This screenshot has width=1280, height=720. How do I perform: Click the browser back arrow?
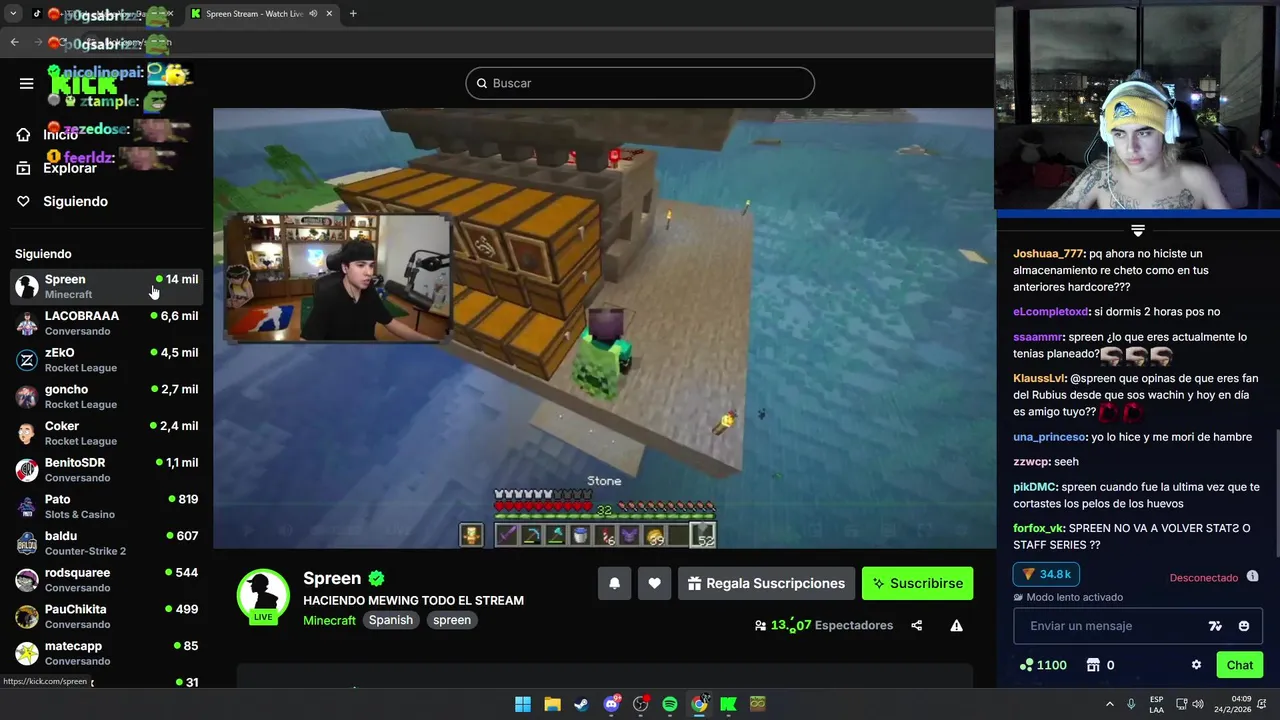[14, 42]
